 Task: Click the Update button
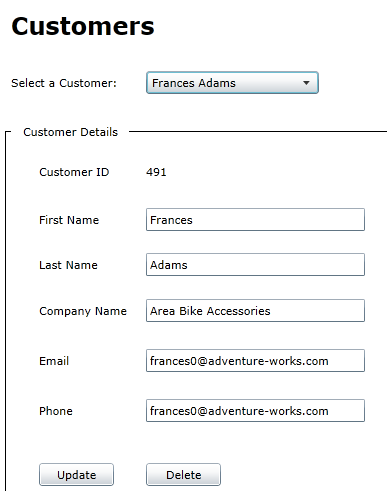click(76, 475)
